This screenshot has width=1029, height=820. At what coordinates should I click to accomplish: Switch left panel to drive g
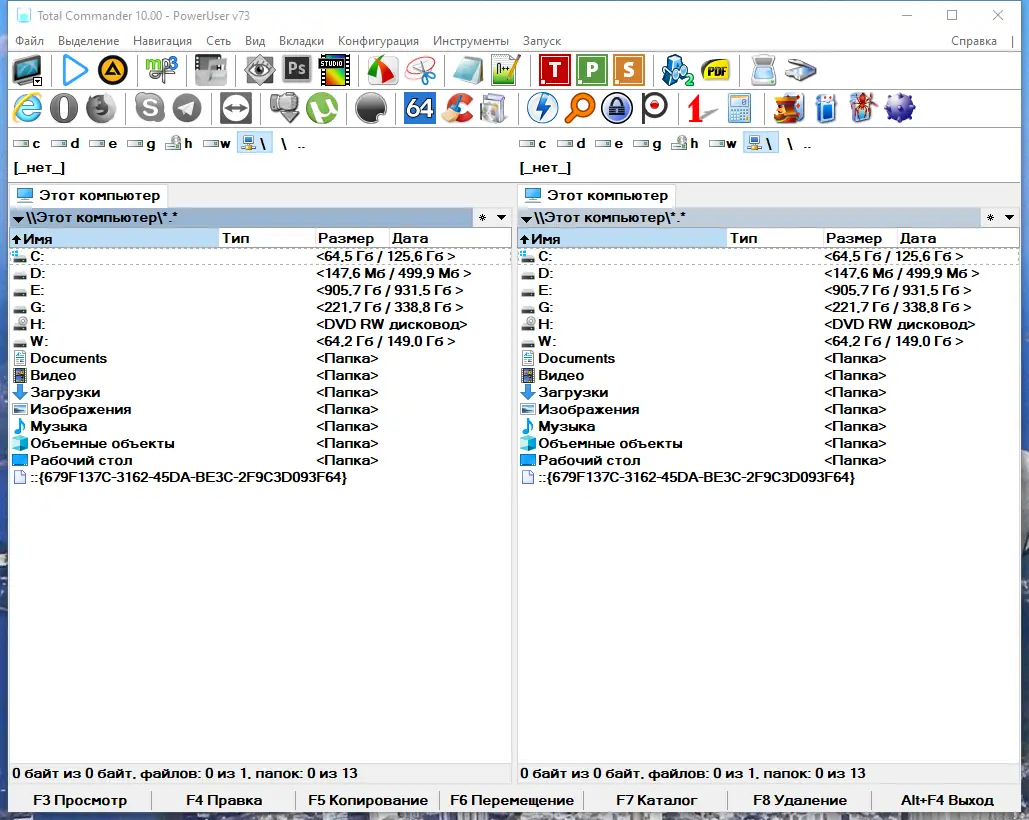coord(142,144)
